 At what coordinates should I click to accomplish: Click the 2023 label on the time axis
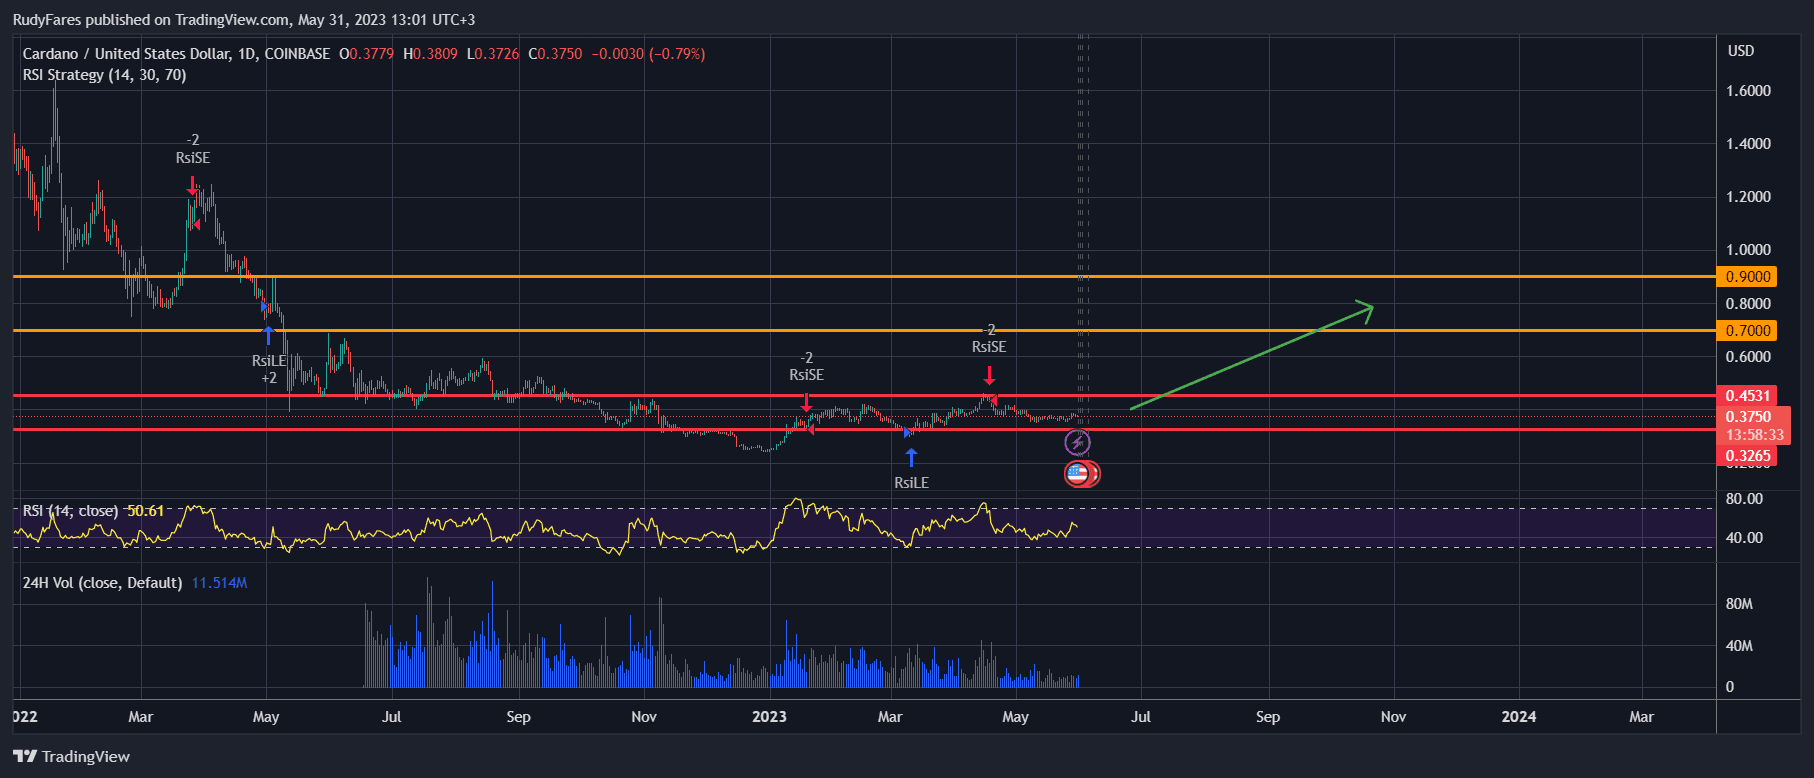[769, 717]
